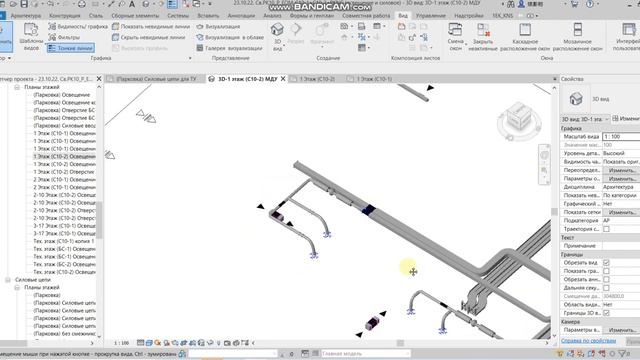Toggle the 'Показать гра...' checkbox
640x360 pixels.
(x=606, y=271)
